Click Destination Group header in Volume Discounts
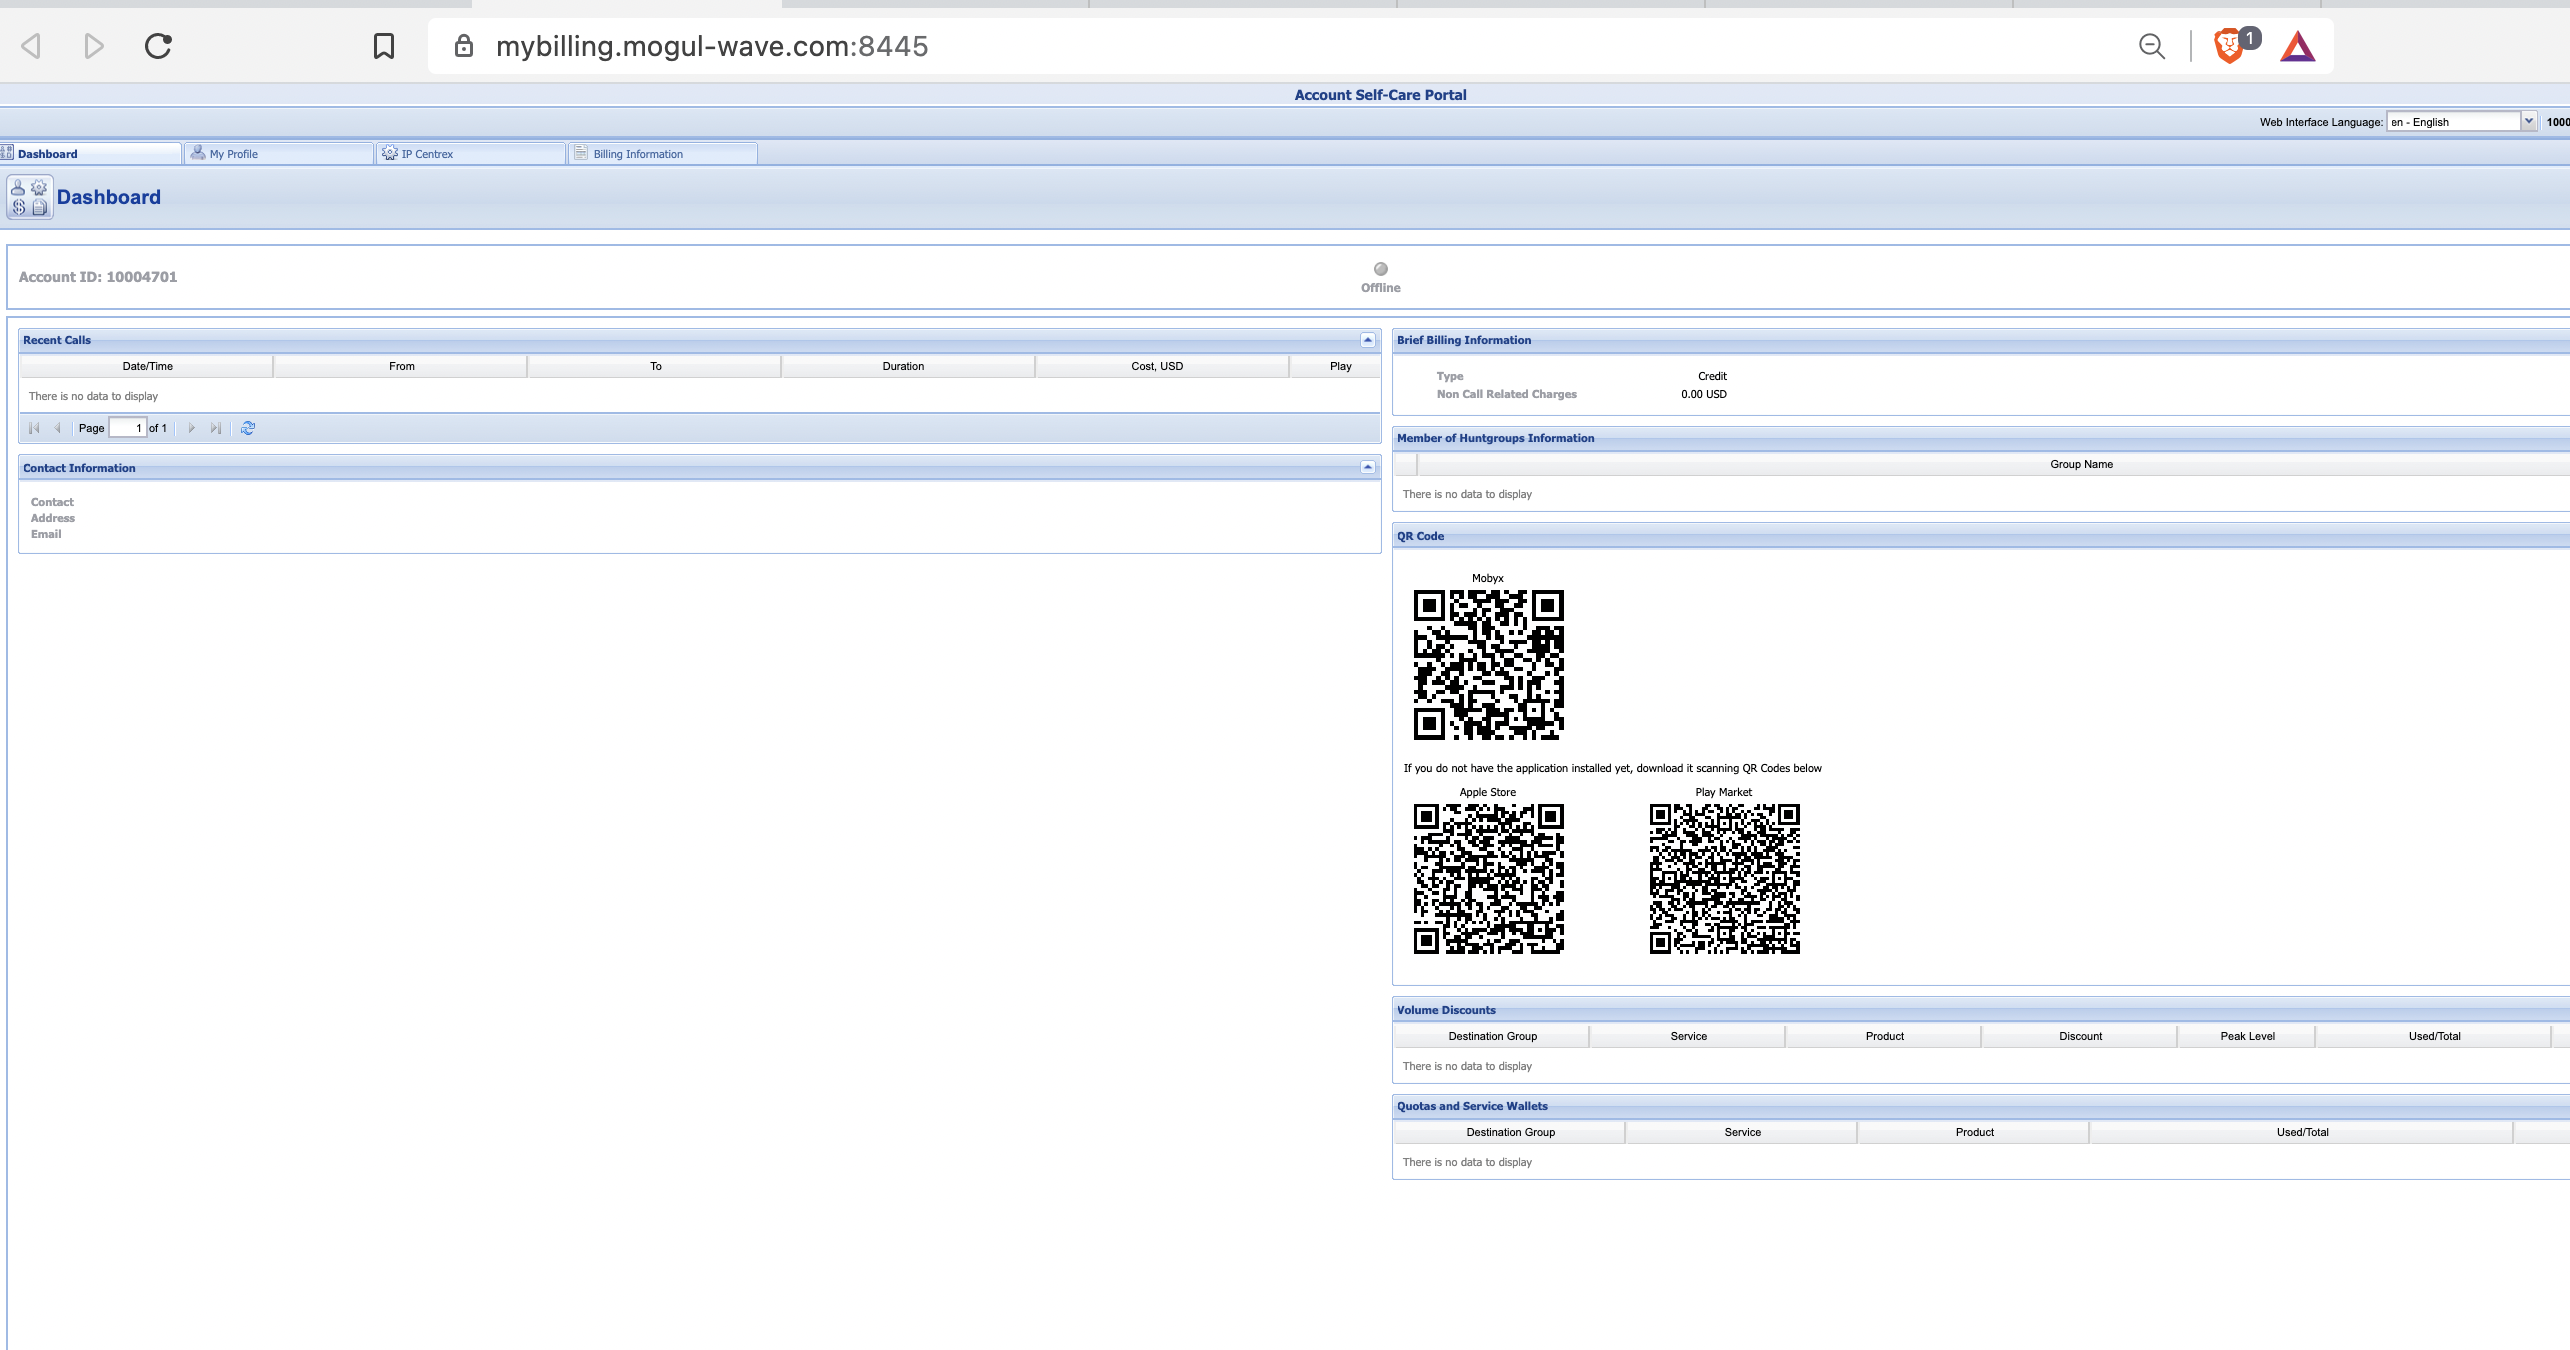The width and height of the screenshot is (2570, 1350). coord(1492,1036)
